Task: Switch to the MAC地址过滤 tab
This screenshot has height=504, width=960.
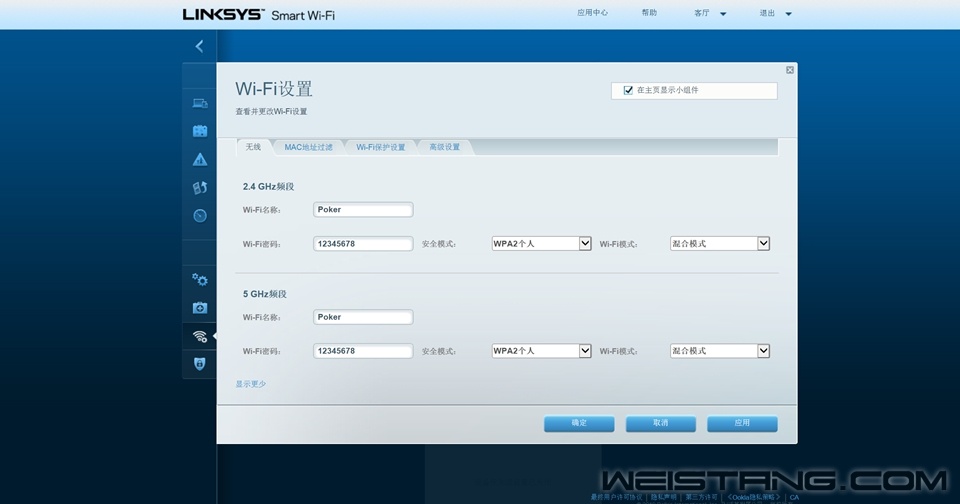Action: [x=308, y=147]
